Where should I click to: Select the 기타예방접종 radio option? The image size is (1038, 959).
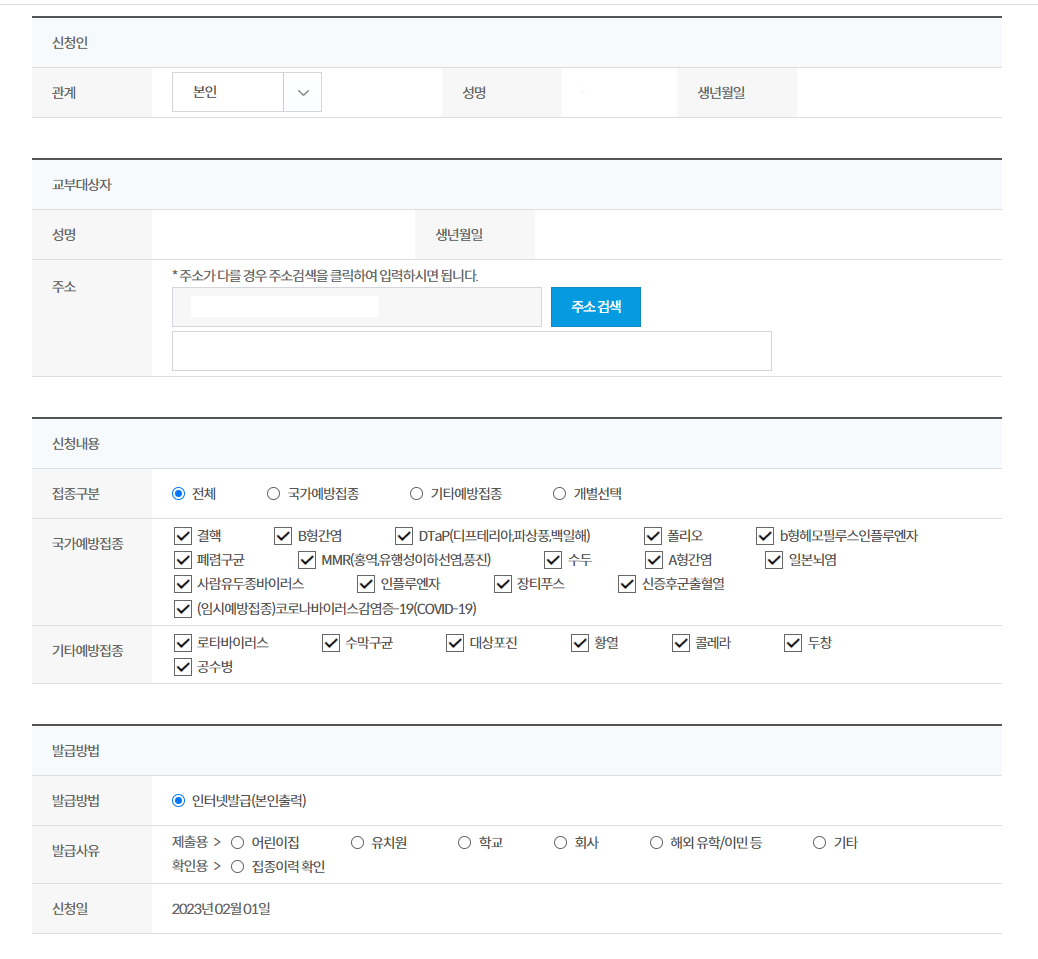click(416, 494)
